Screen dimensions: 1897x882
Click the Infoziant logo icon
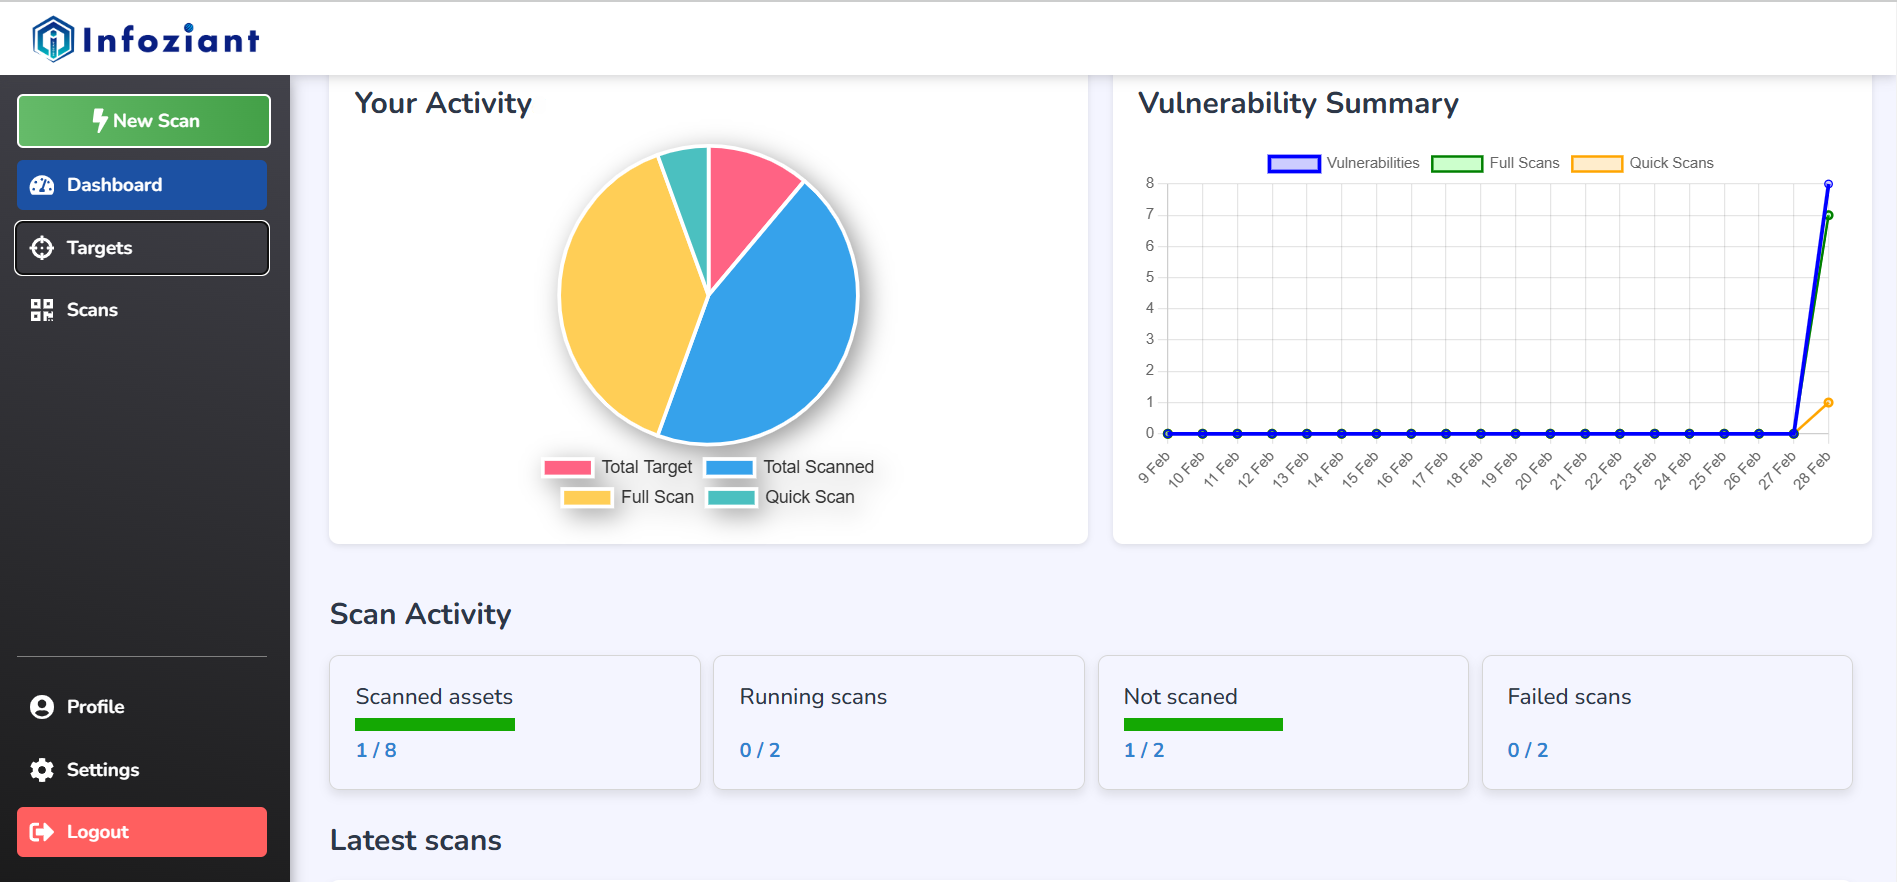[53, 39]
